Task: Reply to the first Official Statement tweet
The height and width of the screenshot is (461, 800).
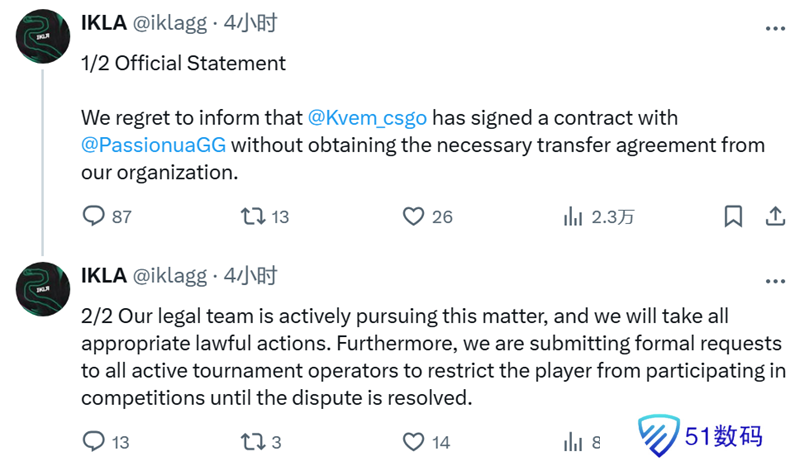Action: click(x=93, y=216)
